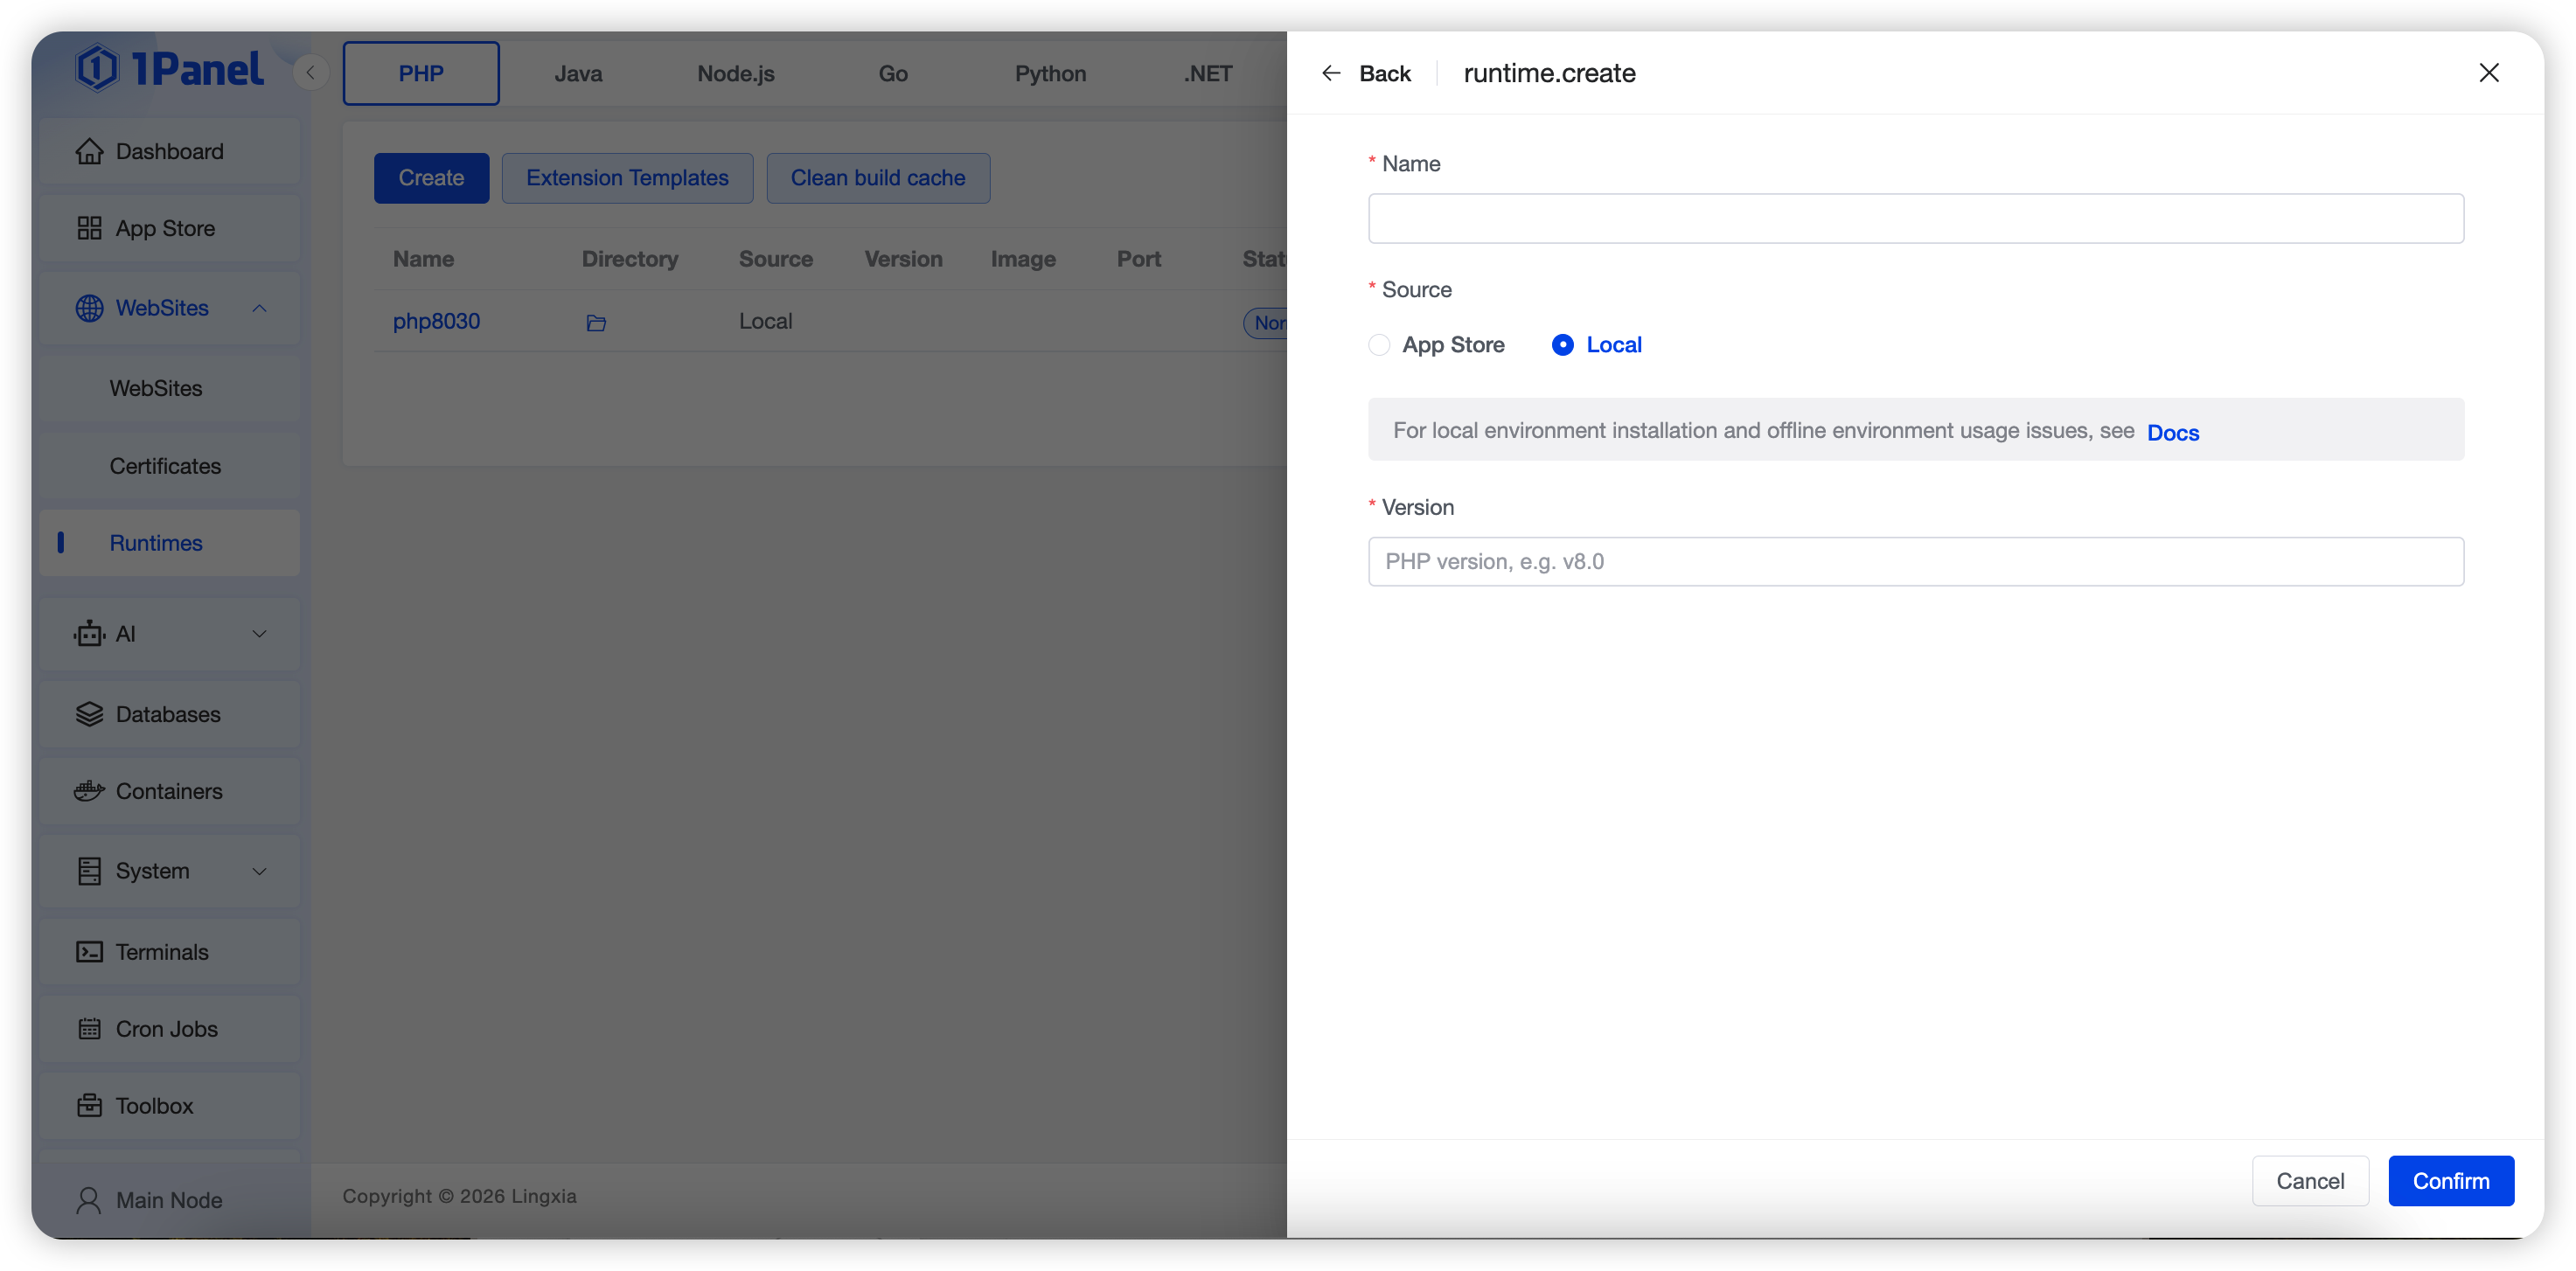The image size is (2576, 1271).
Task: Open php8030 directory folder icon
Action: coord(596,322)
